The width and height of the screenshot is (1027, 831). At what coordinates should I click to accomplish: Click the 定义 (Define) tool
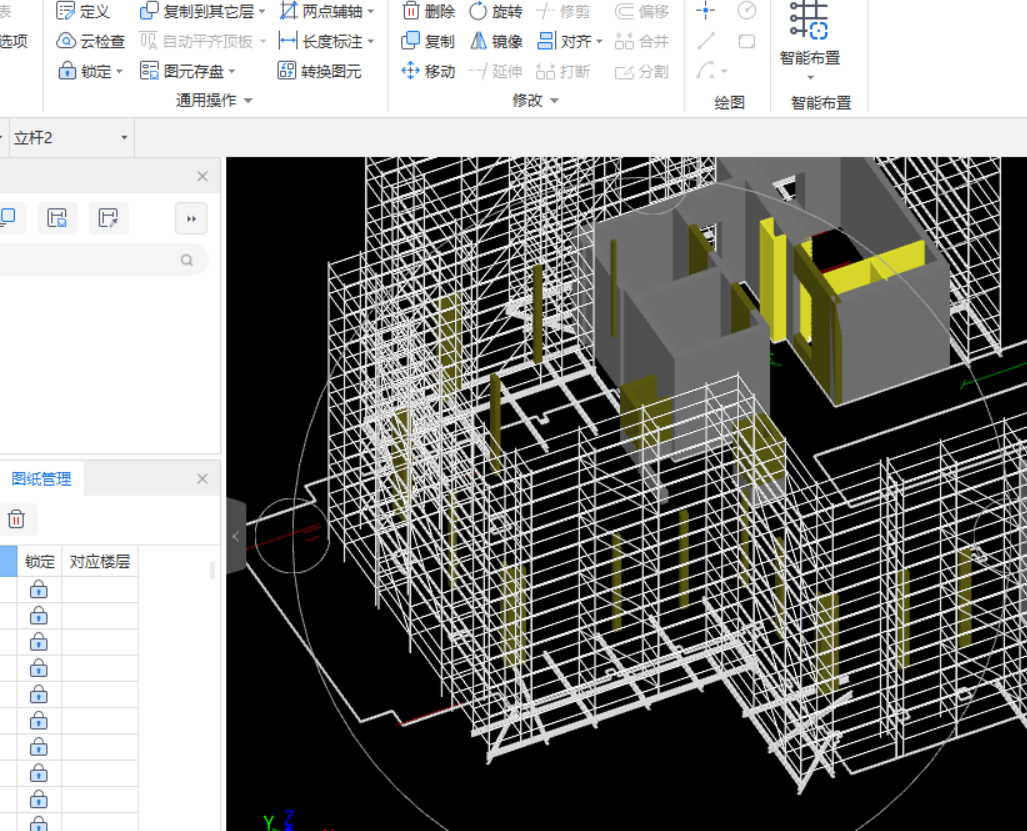coord(83,11)
